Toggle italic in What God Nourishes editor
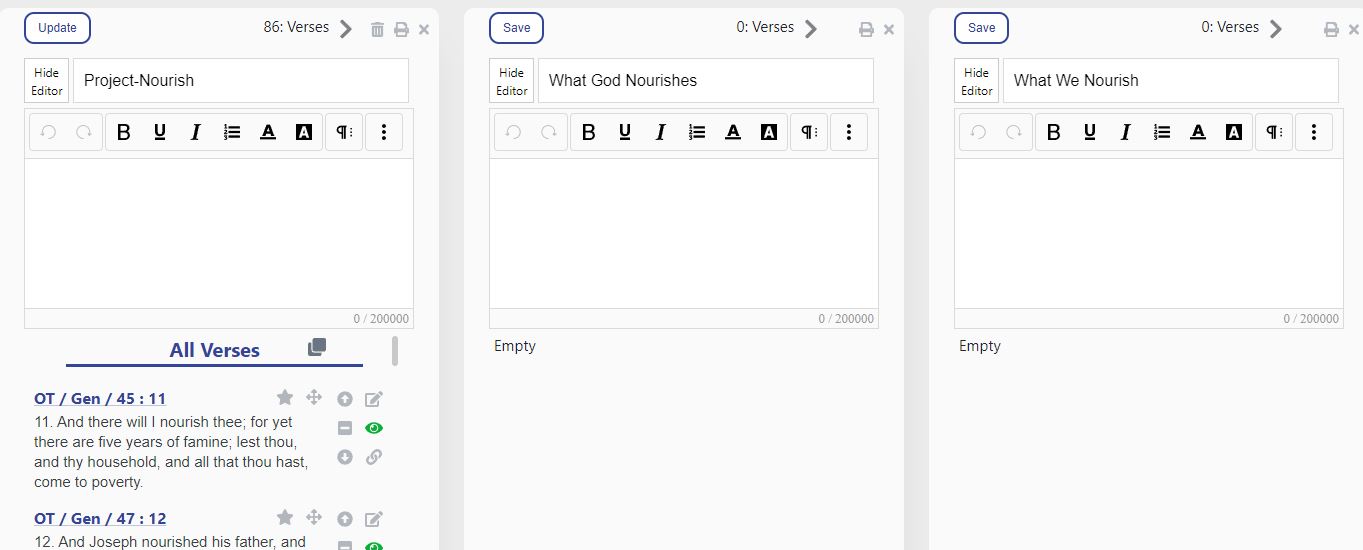The width and height of the screenshot is (1363, 550). [x=660, y=132]
